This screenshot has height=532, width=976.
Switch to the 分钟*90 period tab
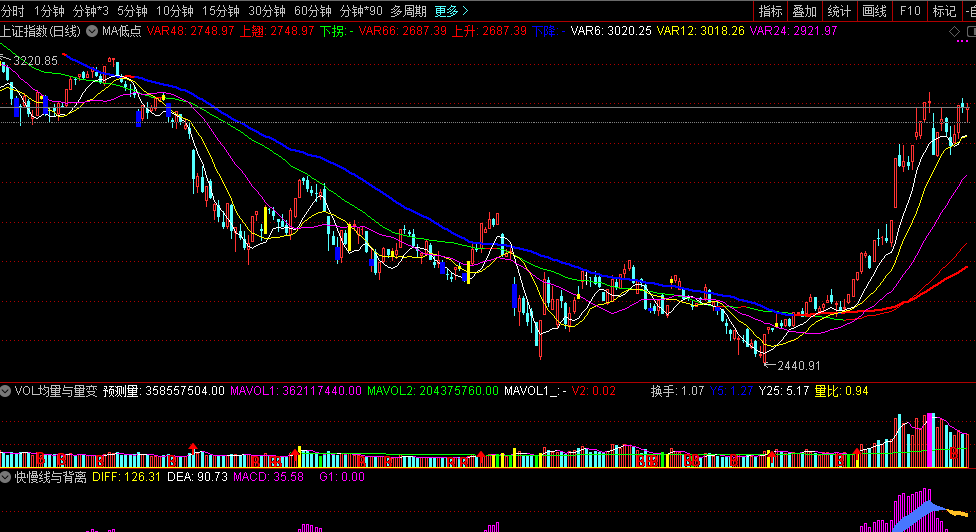(362, 11)
